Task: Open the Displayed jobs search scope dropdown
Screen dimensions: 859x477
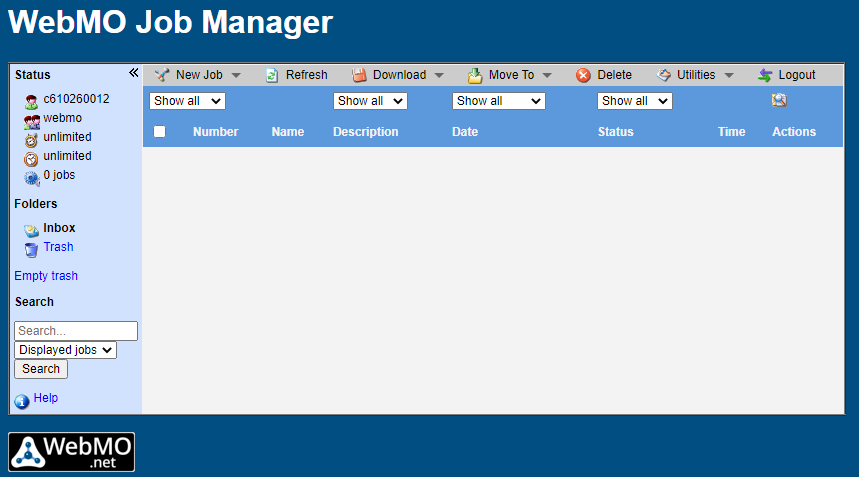Action: (x=65, y=350)
